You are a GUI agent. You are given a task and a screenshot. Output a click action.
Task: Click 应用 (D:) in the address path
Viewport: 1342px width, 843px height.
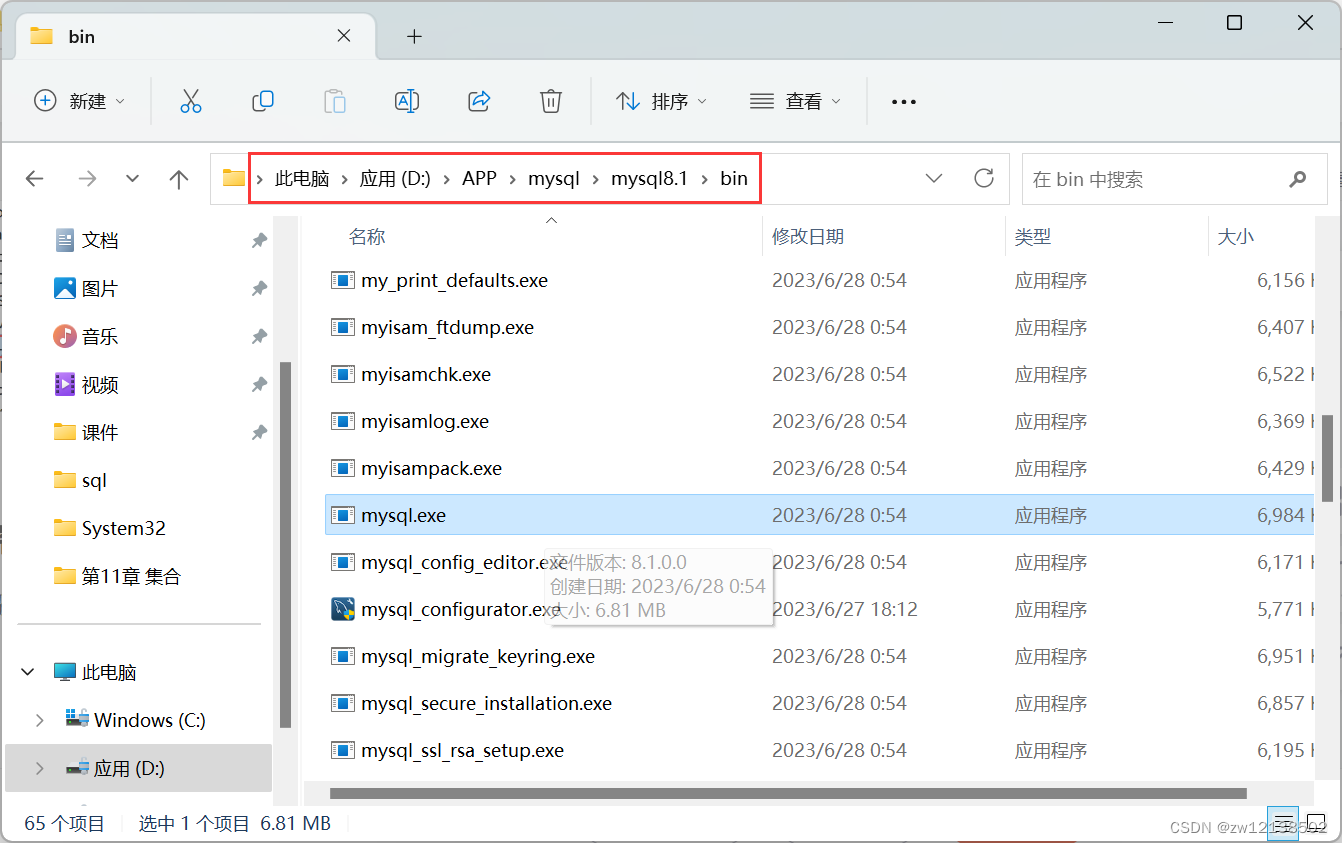395,179
